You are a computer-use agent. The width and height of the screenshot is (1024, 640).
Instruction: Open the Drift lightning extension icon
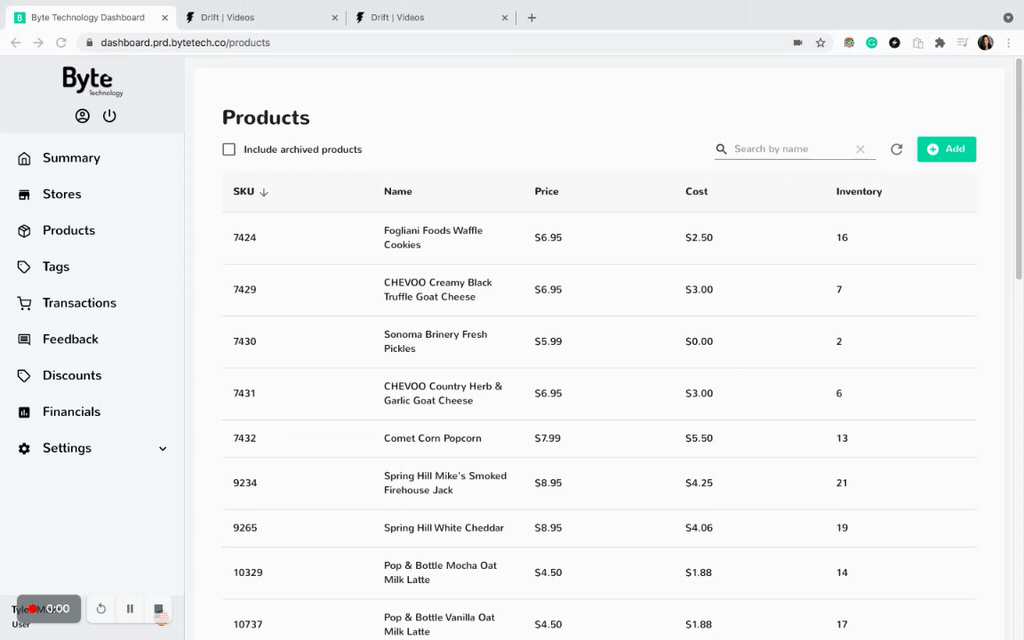(895, 43)
